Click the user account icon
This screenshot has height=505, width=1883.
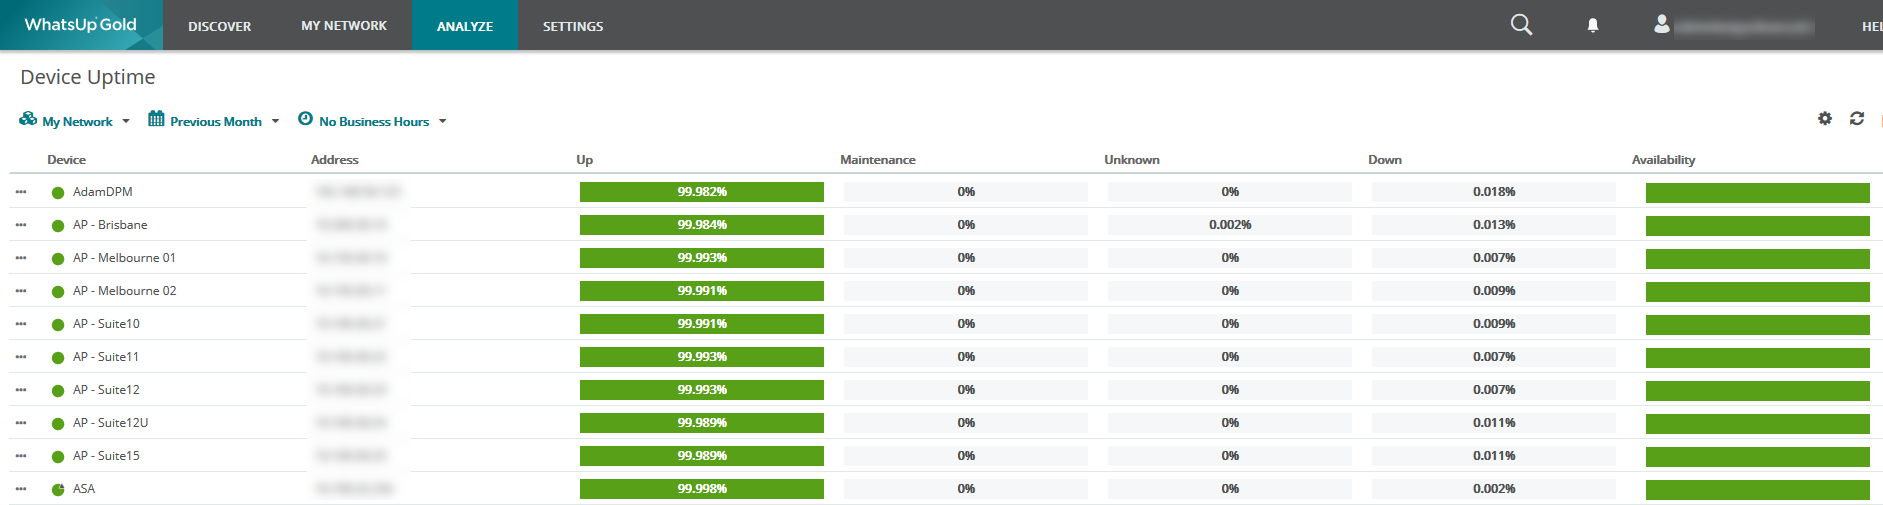coord(1662,25)
